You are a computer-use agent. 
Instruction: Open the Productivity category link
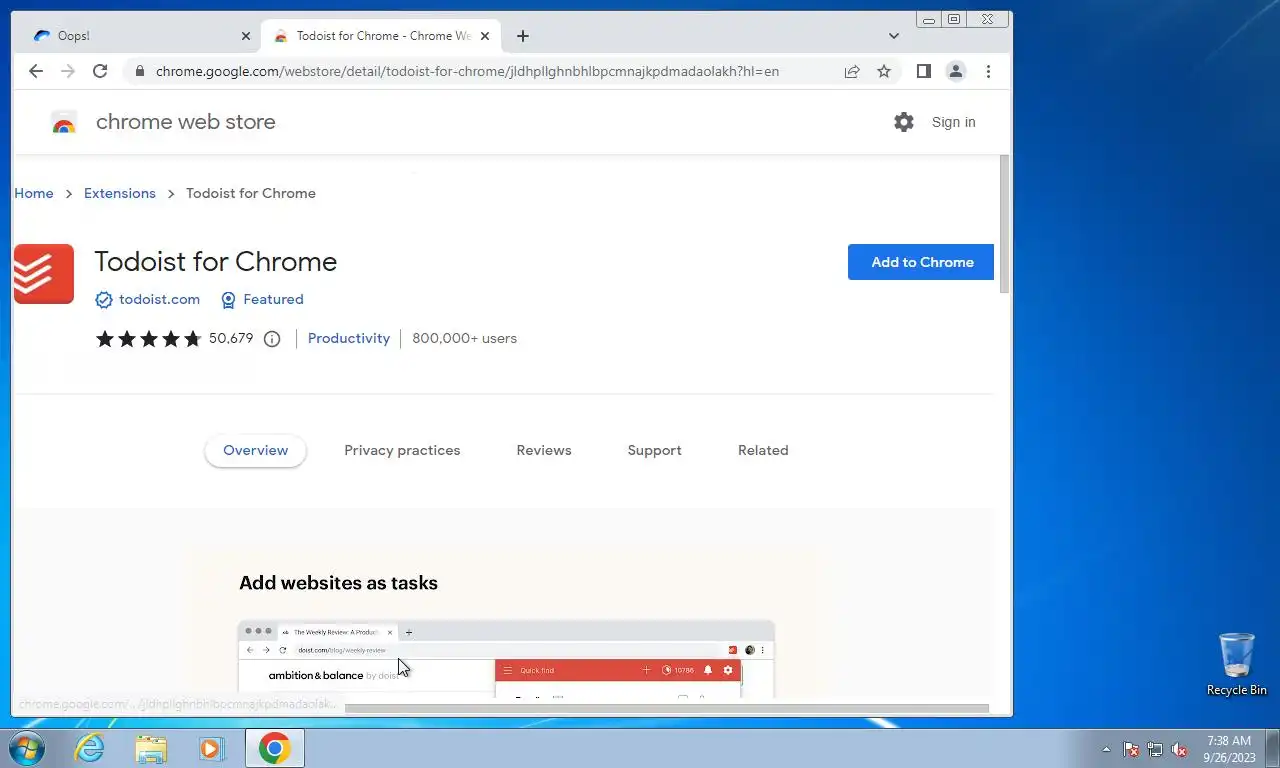pos(349,339)
